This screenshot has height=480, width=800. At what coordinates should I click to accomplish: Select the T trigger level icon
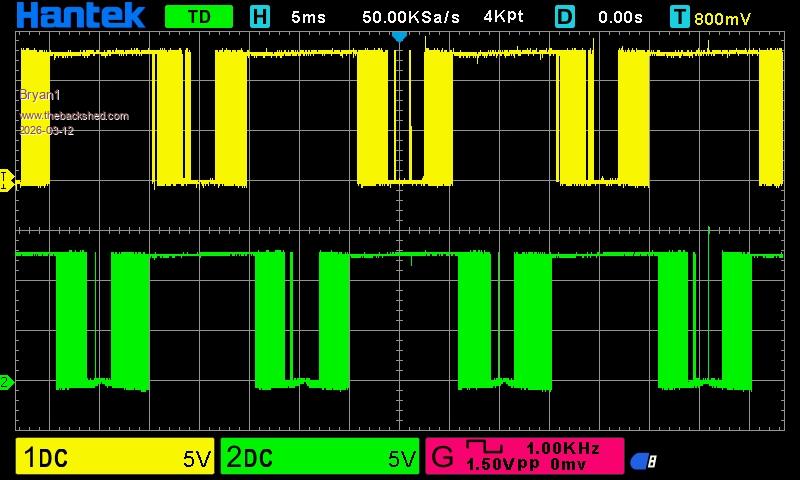[x=681, y=17]
